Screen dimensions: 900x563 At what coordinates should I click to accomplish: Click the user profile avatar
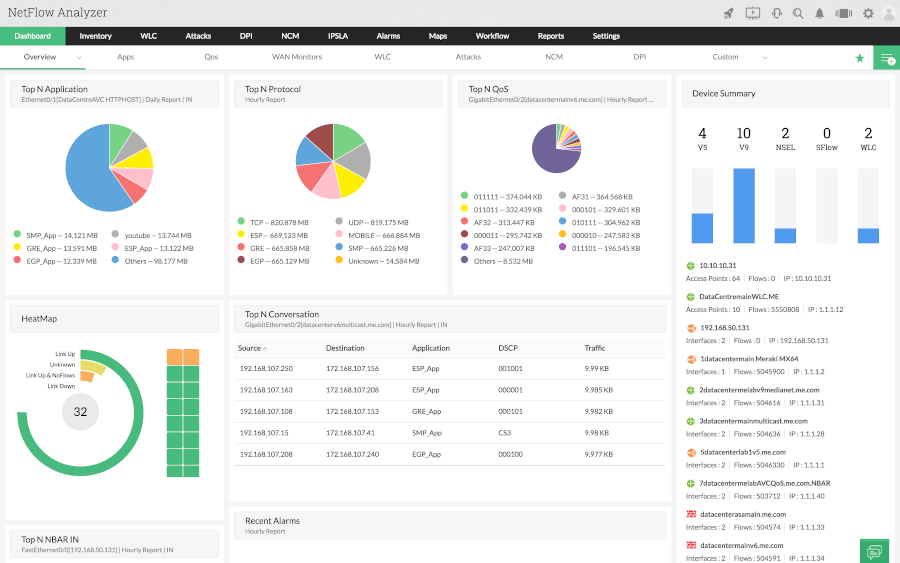pyautogui.click(x=887, y=13)
